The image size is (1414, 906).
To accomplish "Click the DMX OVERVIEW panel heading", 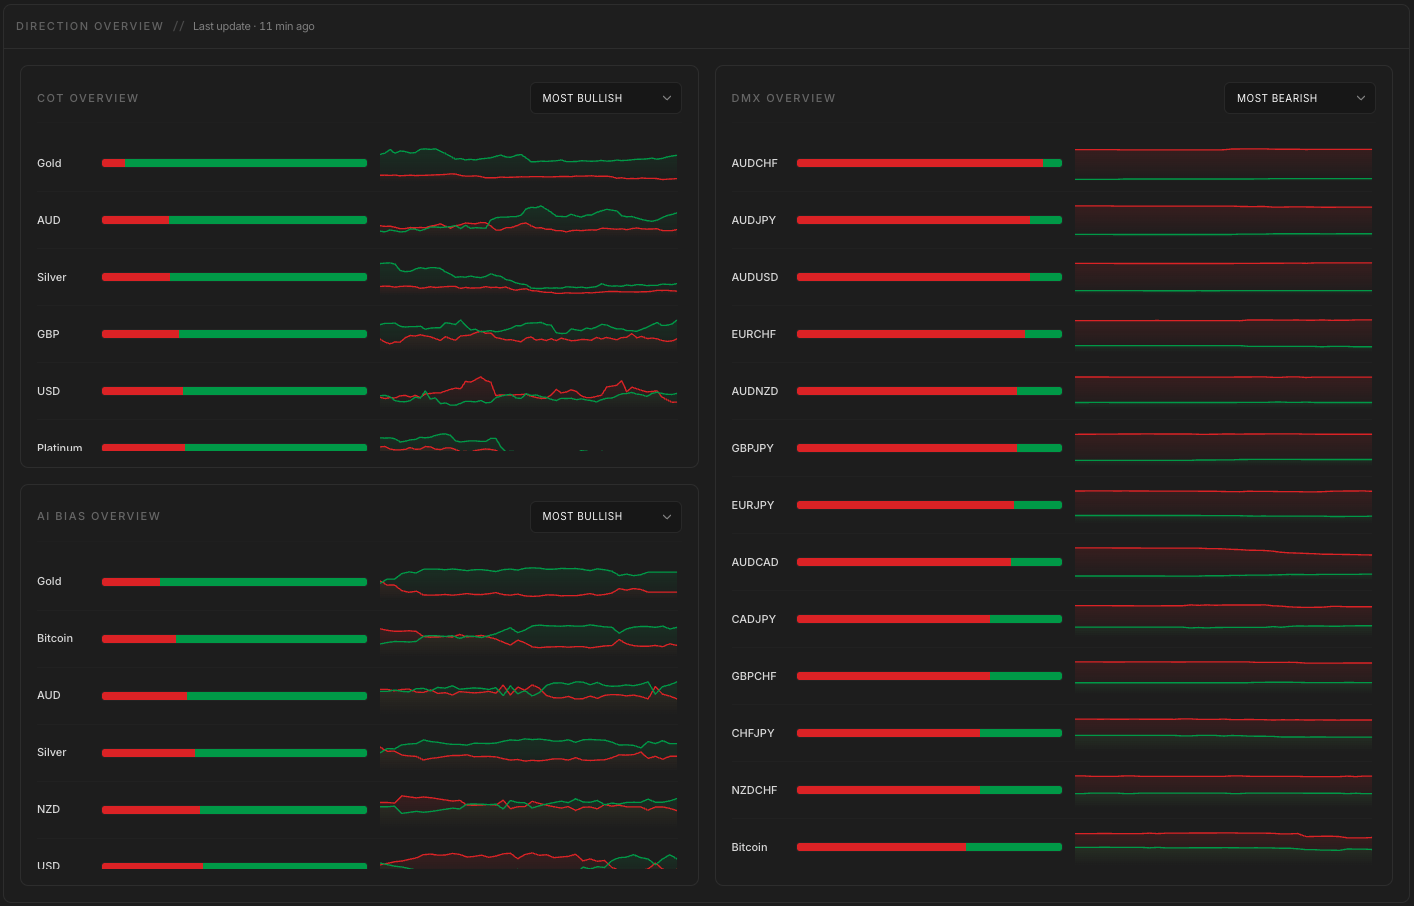I will [x=783, y=98].
